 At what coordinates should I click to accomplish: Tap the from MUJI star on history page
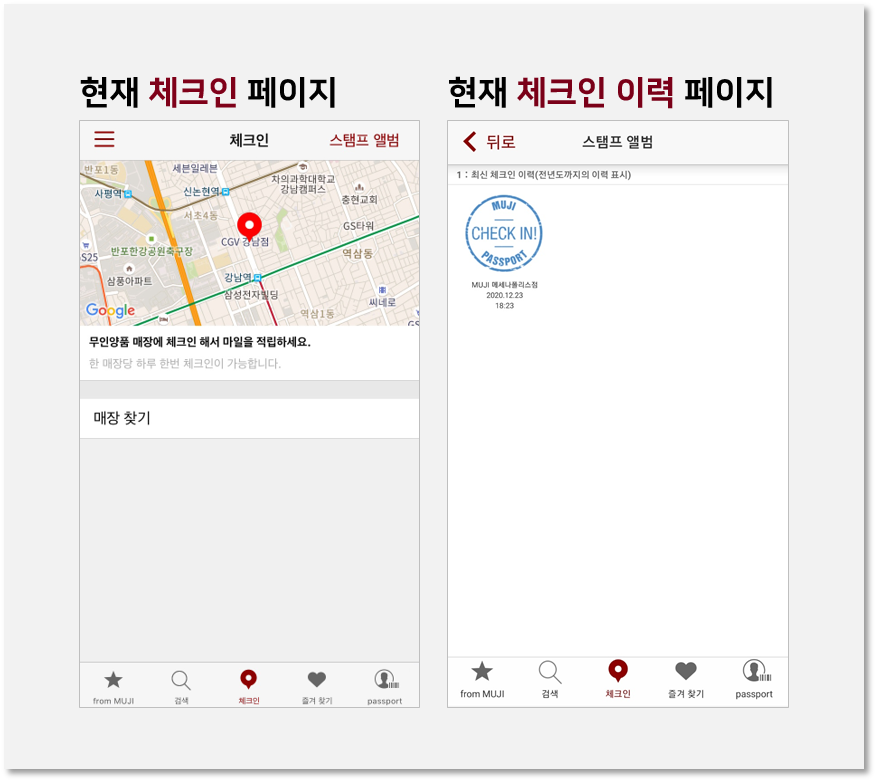click(x=480, y=679)
